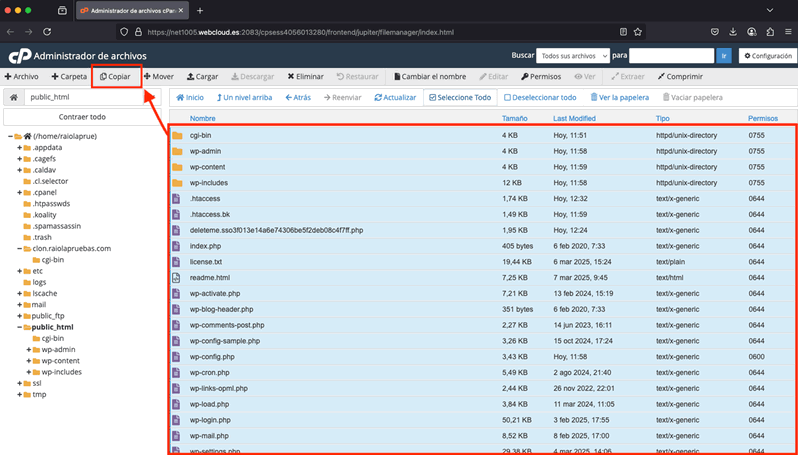Open a new browser tab with plus
Viewport: 798px width, 455px height.
tap(200, 10)
